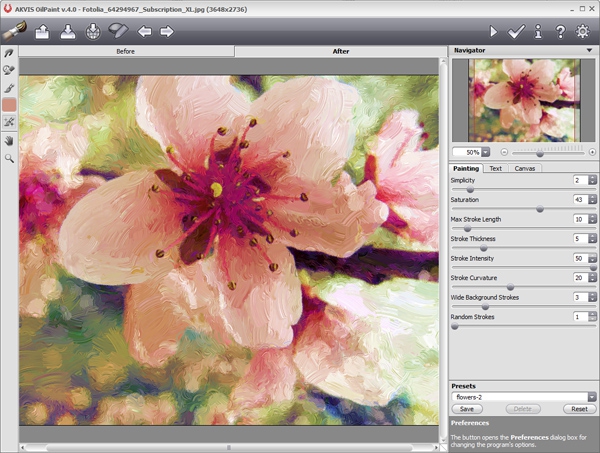This screenshot has height=453, width=600.
Task: Switch to the After tab
Action: (x=341, y=51)
